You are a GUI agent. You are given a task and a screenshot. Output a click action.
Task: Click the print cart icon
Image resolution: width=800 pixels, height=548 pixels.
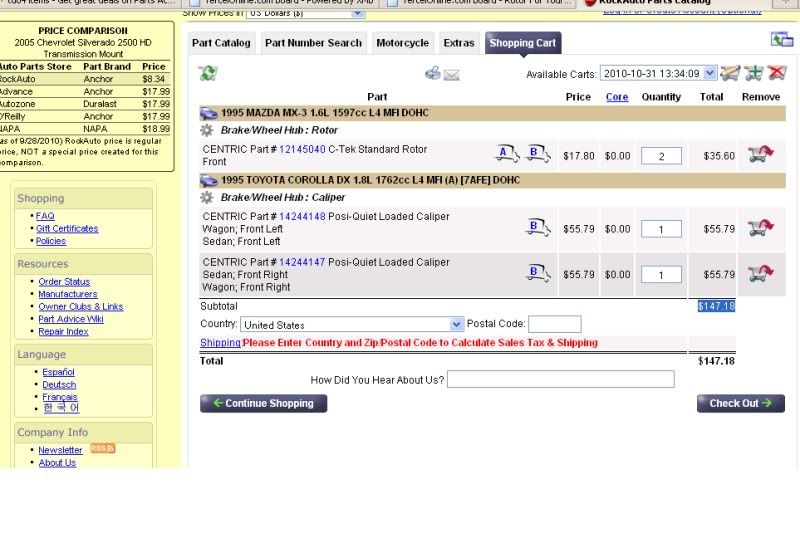coord(433,73)
